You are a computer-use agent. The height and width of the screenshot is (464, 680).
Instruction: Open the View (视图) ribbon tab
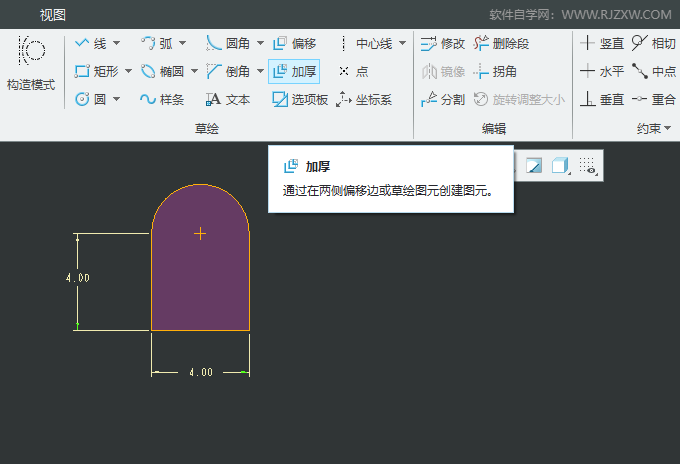coord(52,15)
